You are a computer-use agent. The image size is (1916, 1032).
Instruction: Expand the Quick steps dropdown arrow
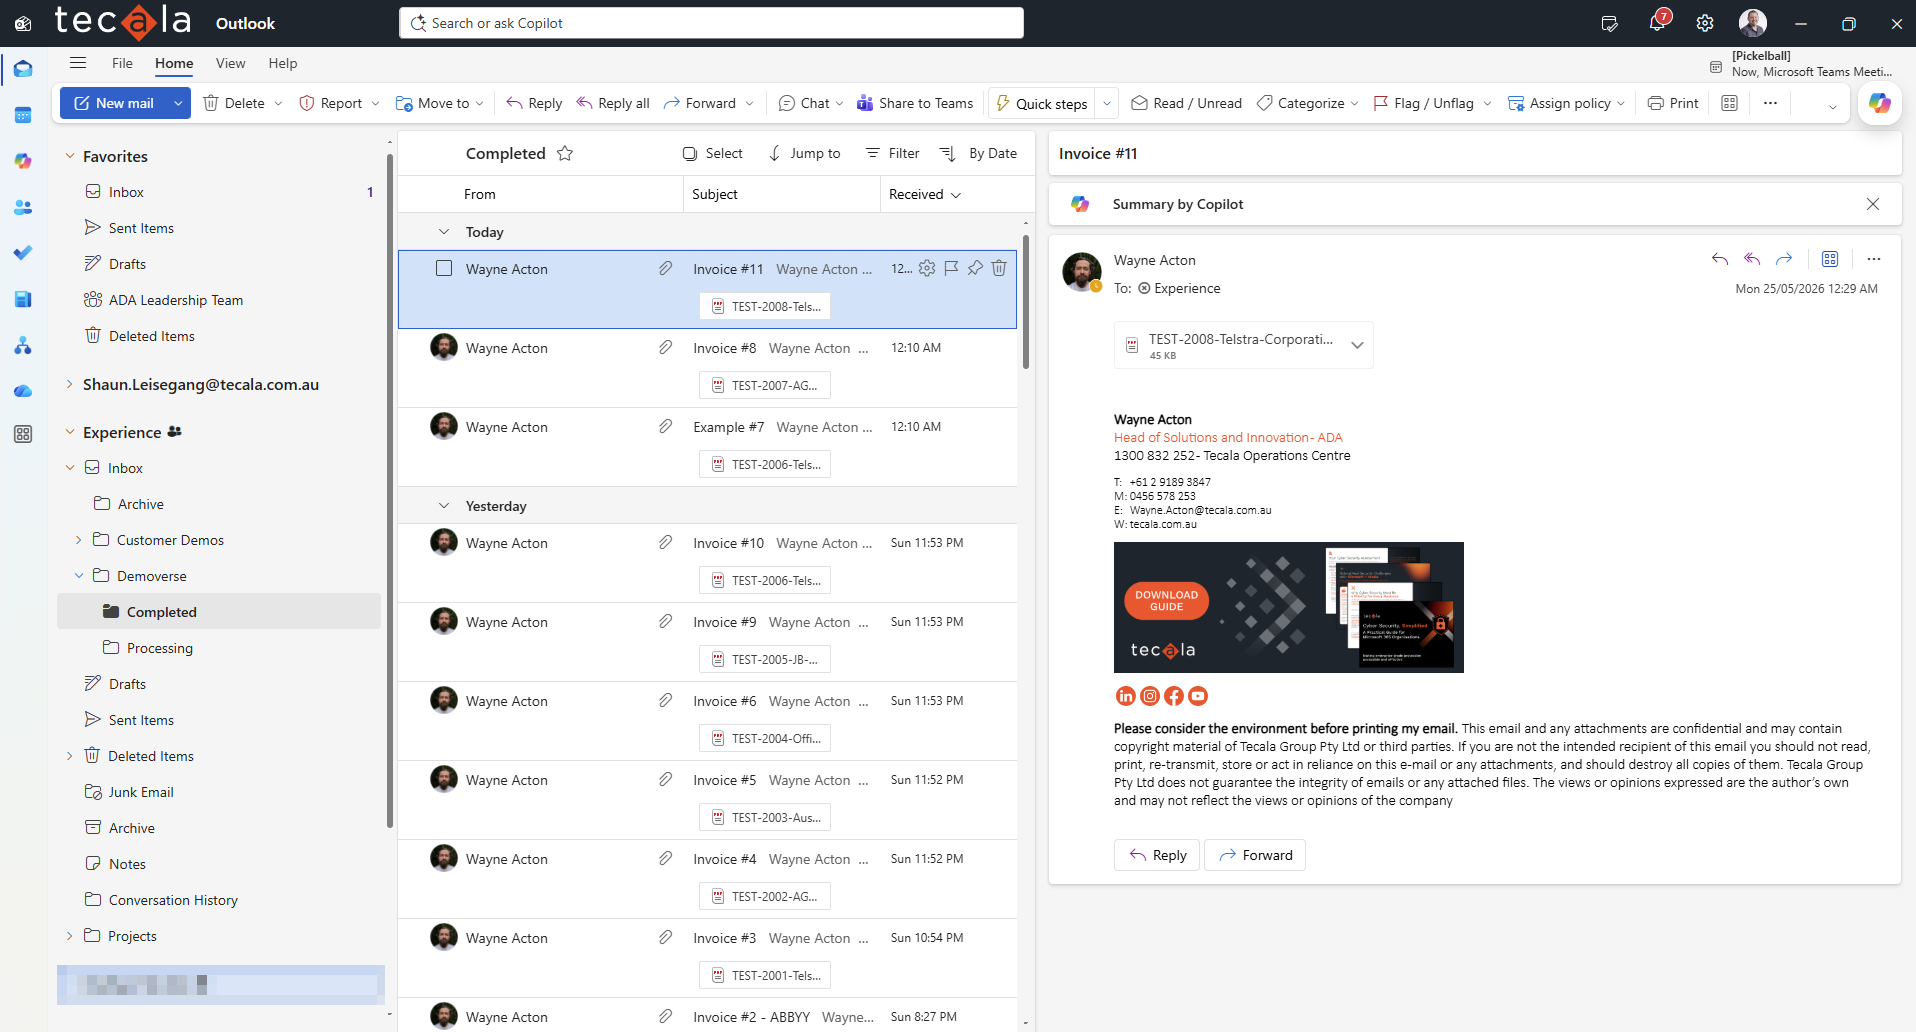coord(1107,103)
